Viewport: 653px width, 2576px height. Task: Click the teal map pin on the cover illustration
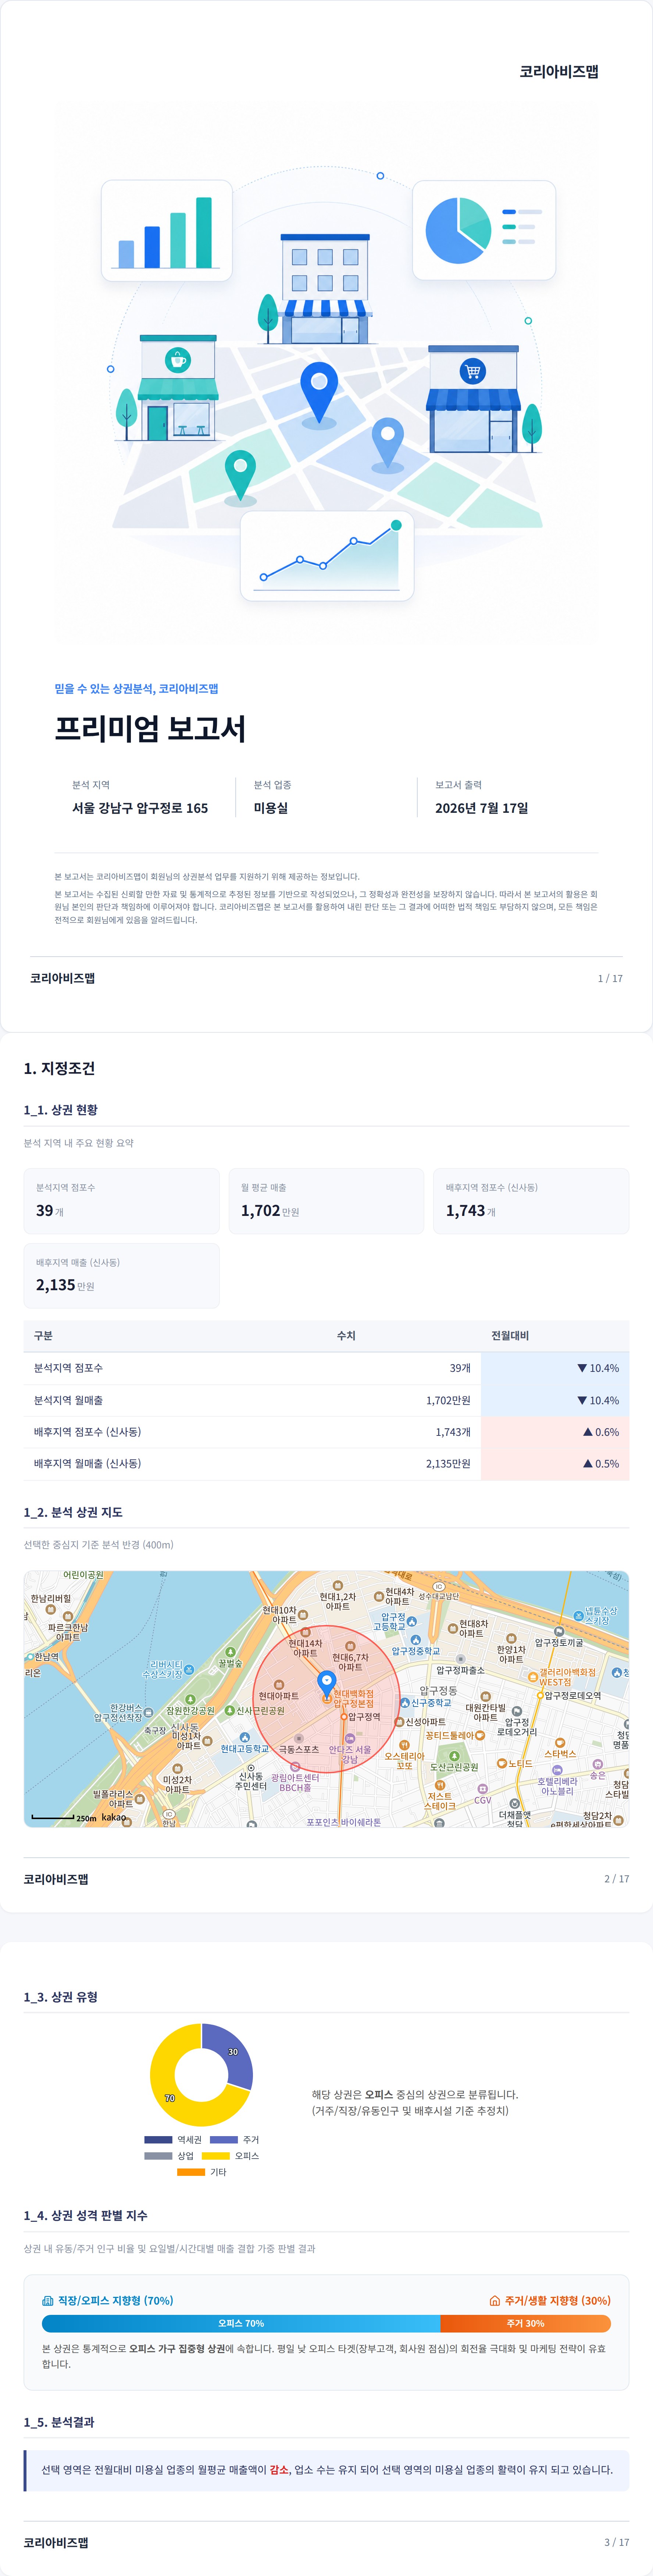click(x=240, y=475)
